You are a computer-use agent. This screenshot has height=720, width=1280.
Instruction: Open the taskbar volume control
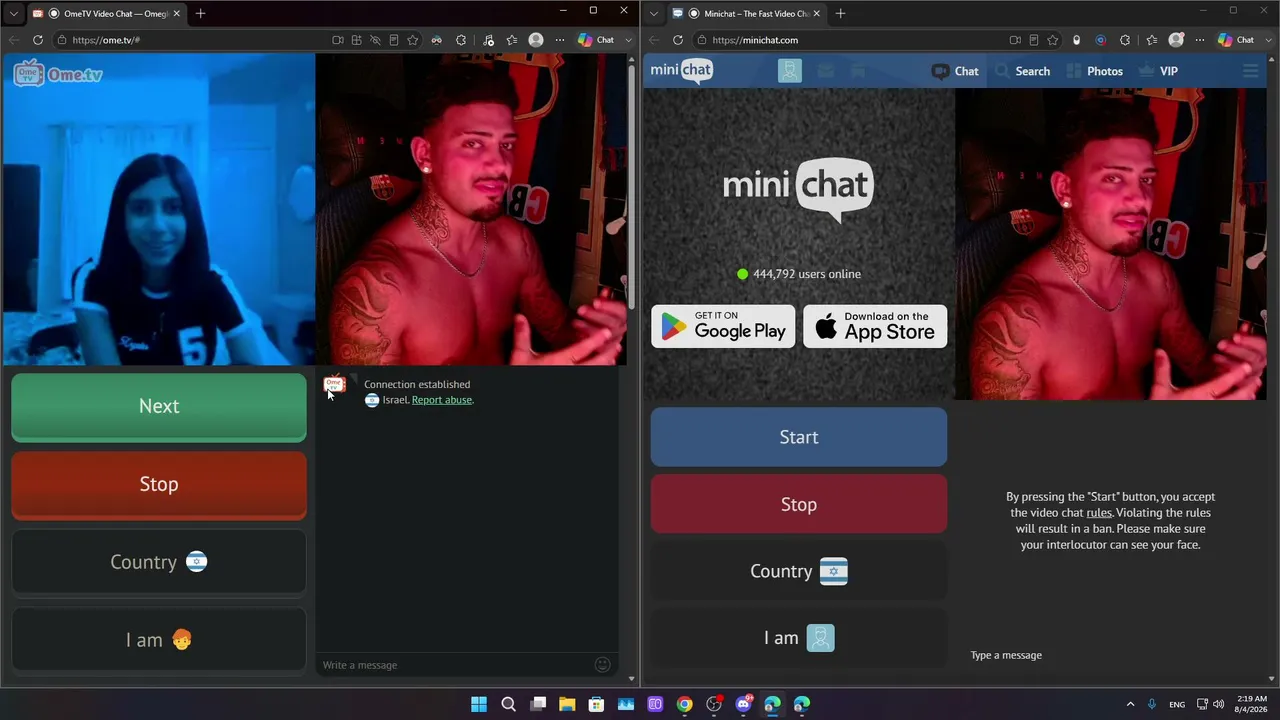point(1218,704)
